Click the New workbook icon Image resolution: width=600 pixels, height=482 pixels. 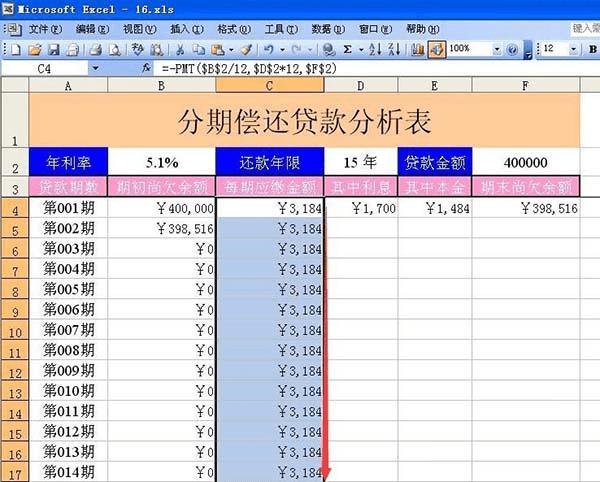pos(16,49)
